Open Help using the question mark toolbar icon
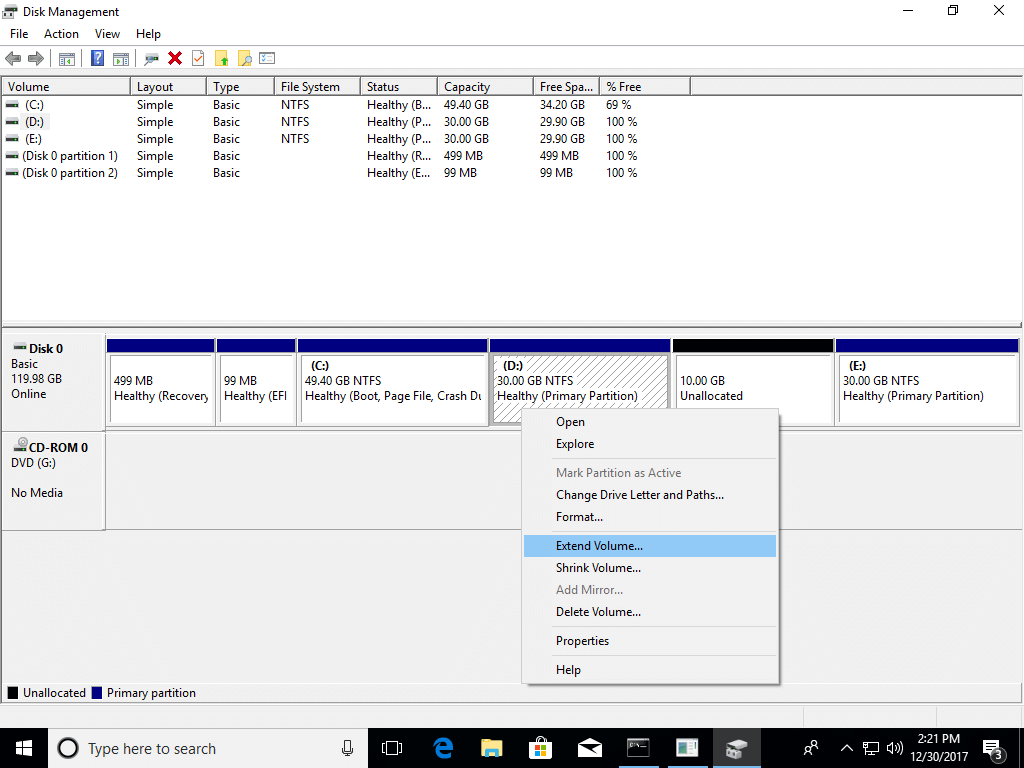Viewport: 1024px width, 768px height. pos(96,57)
